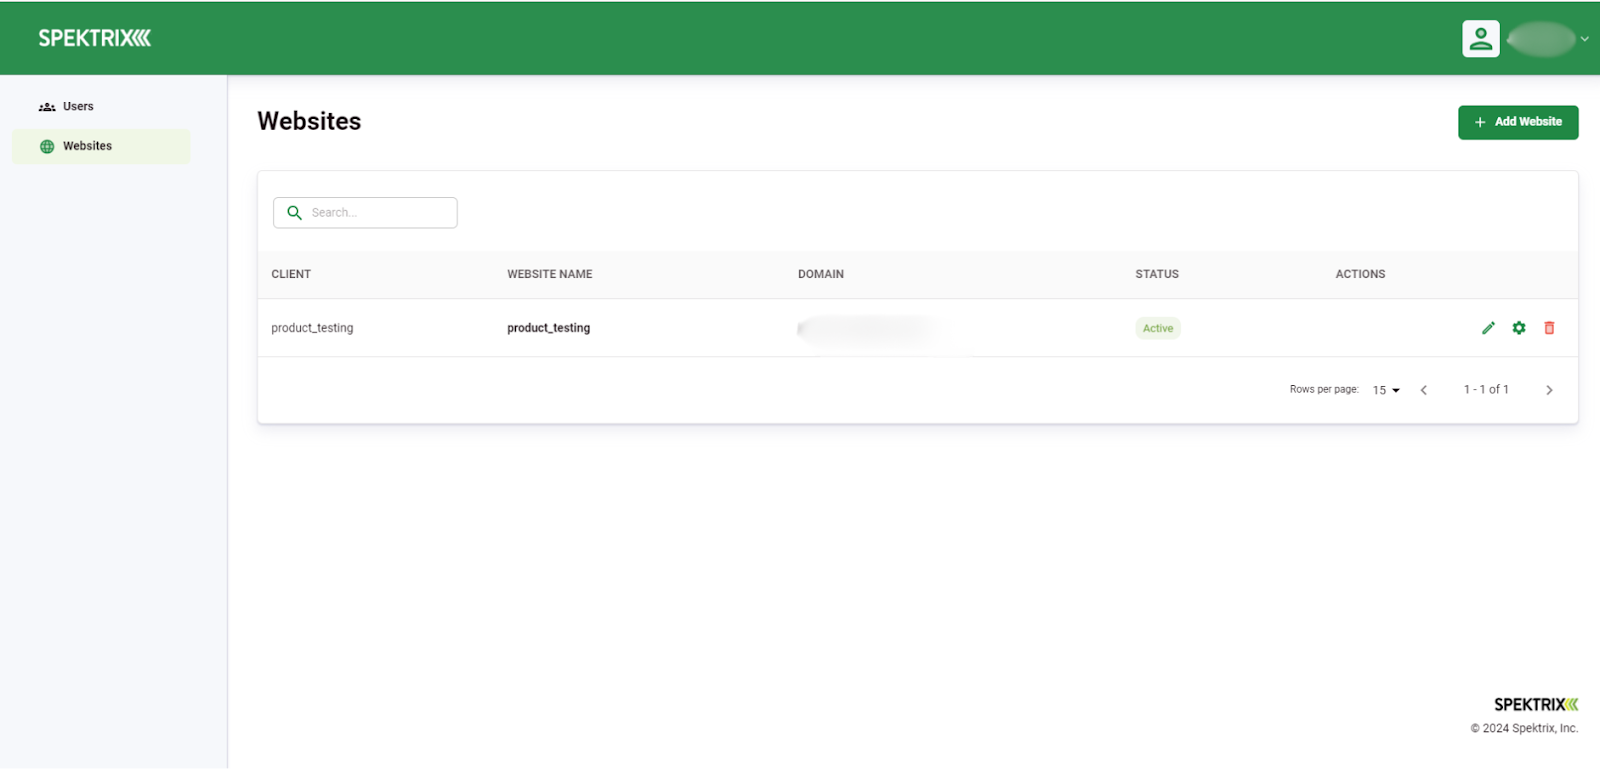
Task: Click the Add Website button
Action: point(1517,122)
